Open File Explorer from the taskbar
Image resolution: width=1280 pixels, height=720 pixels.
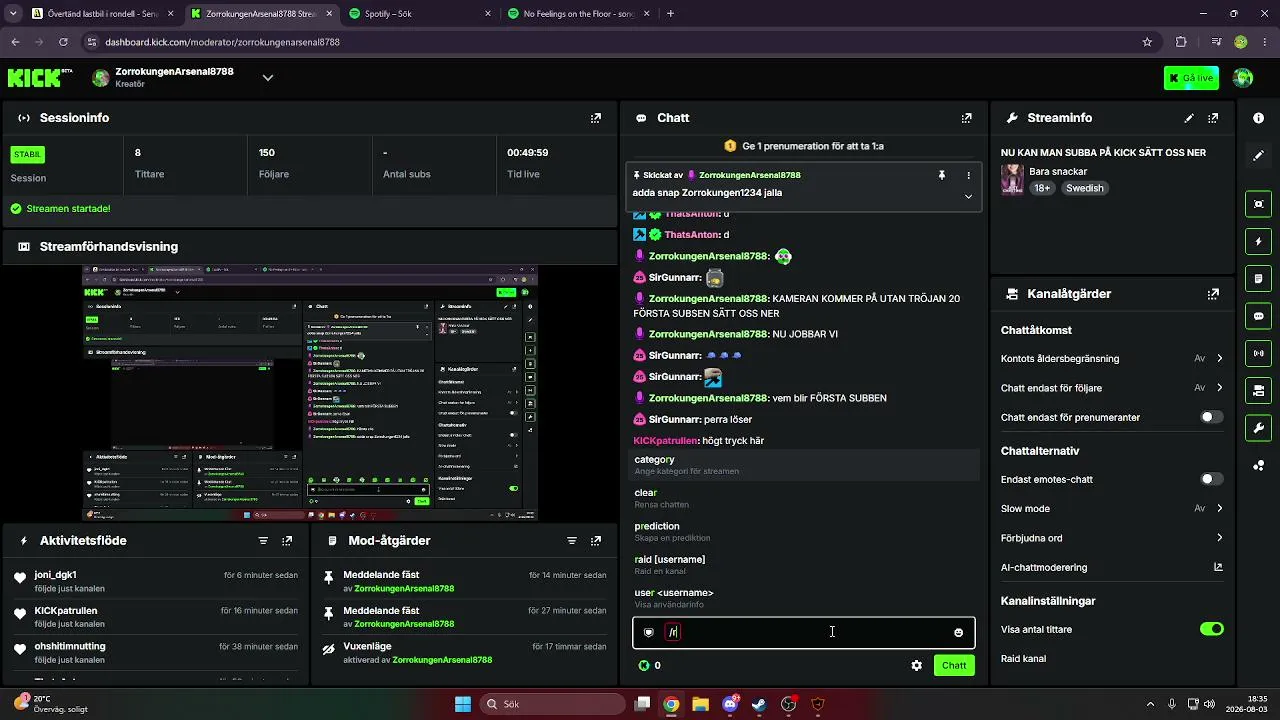click(x=700, y=704)
